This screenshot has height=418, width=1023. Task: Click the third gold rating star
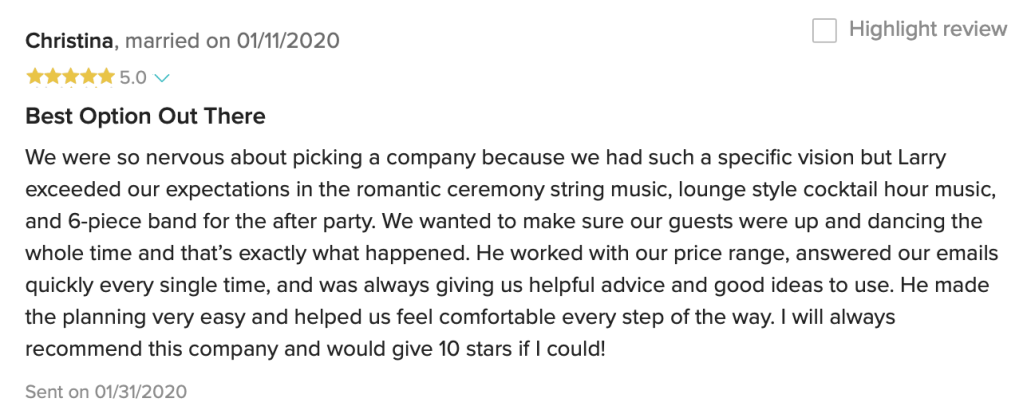click(x=70, y=76)
